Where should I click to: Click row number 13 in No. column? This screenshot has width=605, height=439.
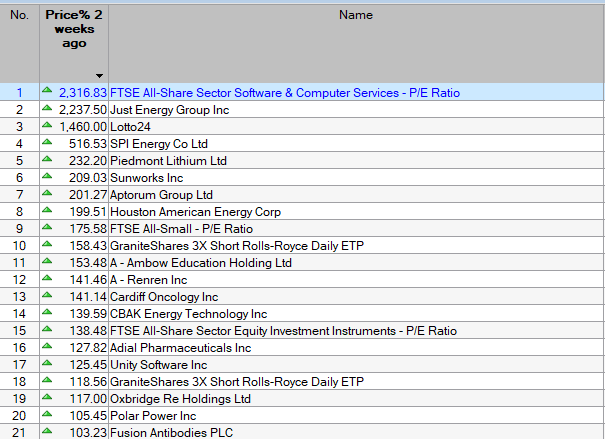point(19,296)
